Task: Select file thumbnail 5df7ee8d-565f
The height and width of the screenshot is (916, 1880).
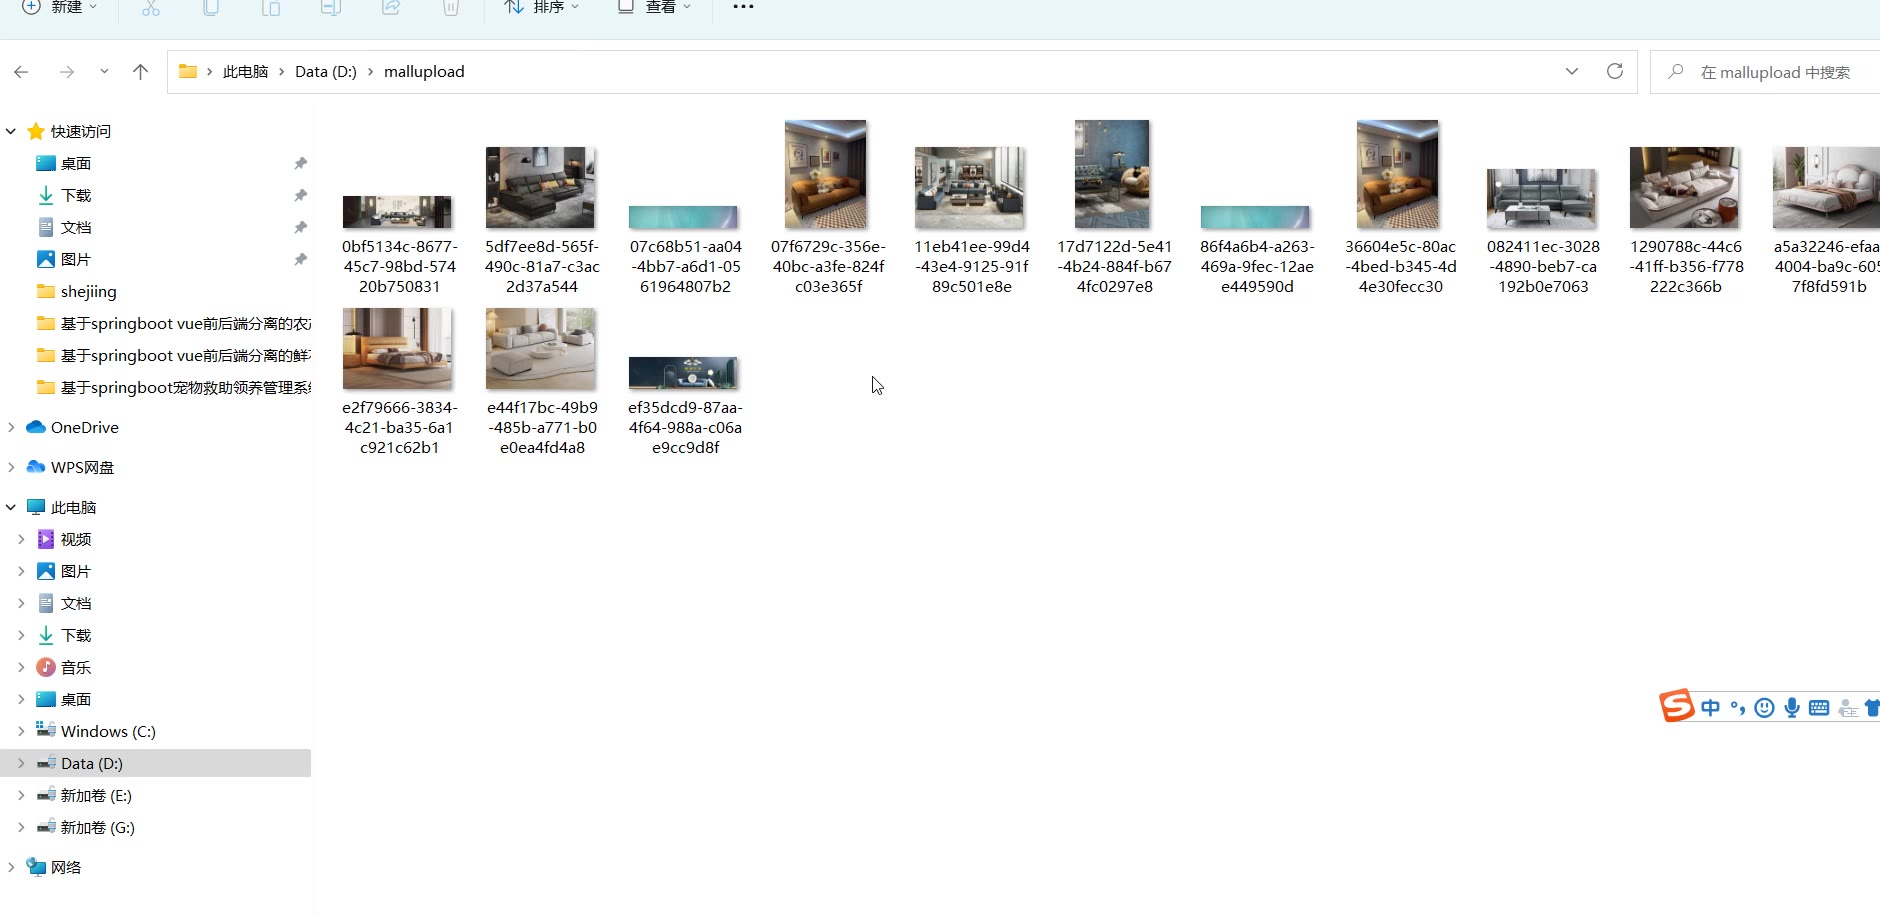Action: click(541, 188)
